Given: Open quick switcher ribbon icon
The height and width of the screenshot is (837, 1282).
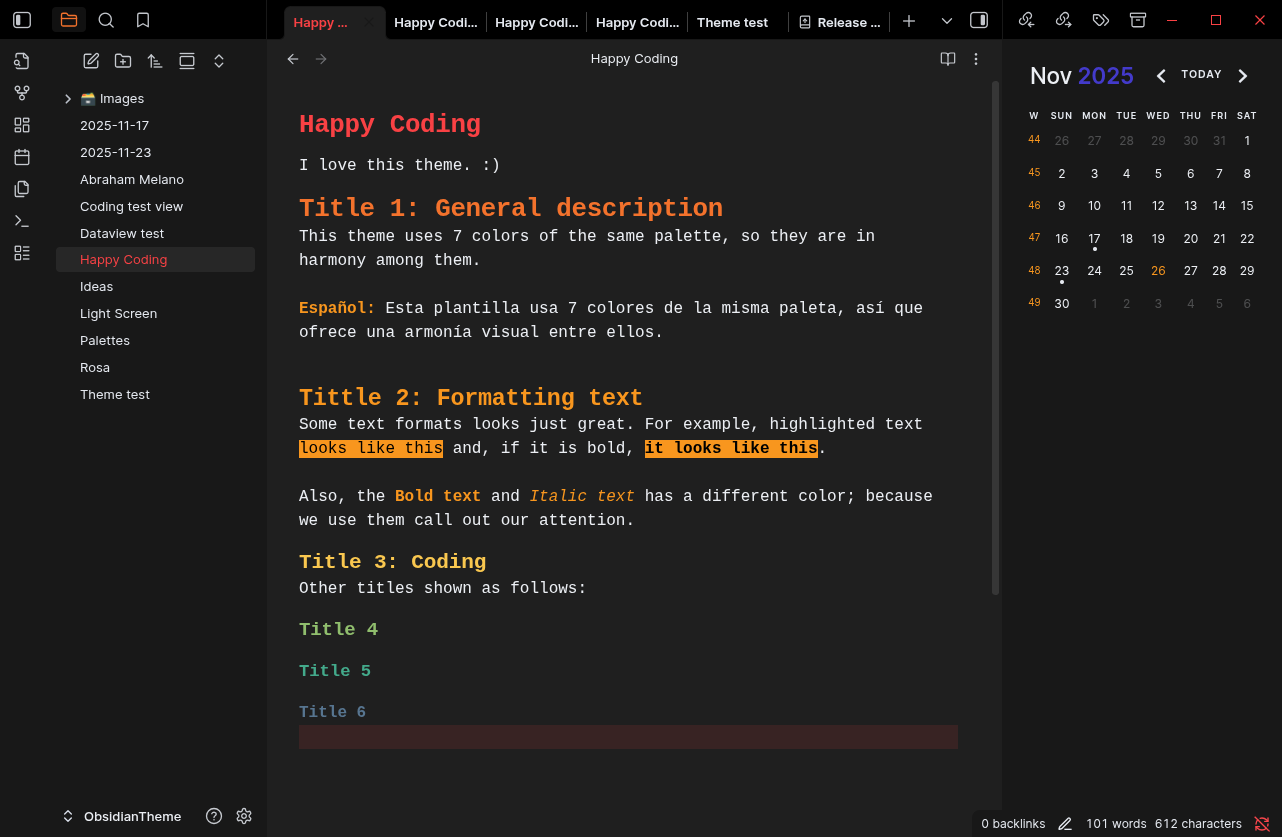Looking at the screenshot, I should click(x=22, y=61).
